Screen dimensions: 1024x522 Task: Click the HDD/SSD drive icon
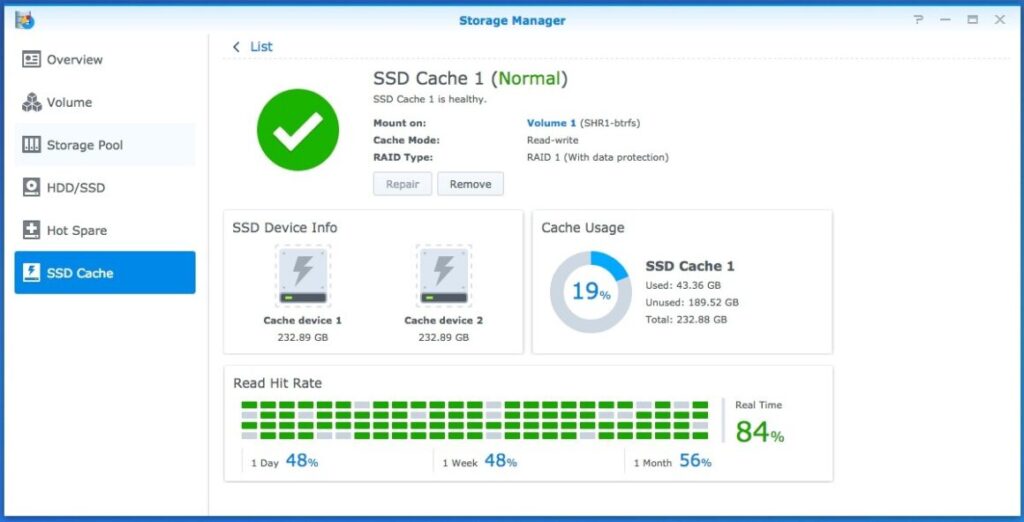pyautogui.click(x=31, y=188)
